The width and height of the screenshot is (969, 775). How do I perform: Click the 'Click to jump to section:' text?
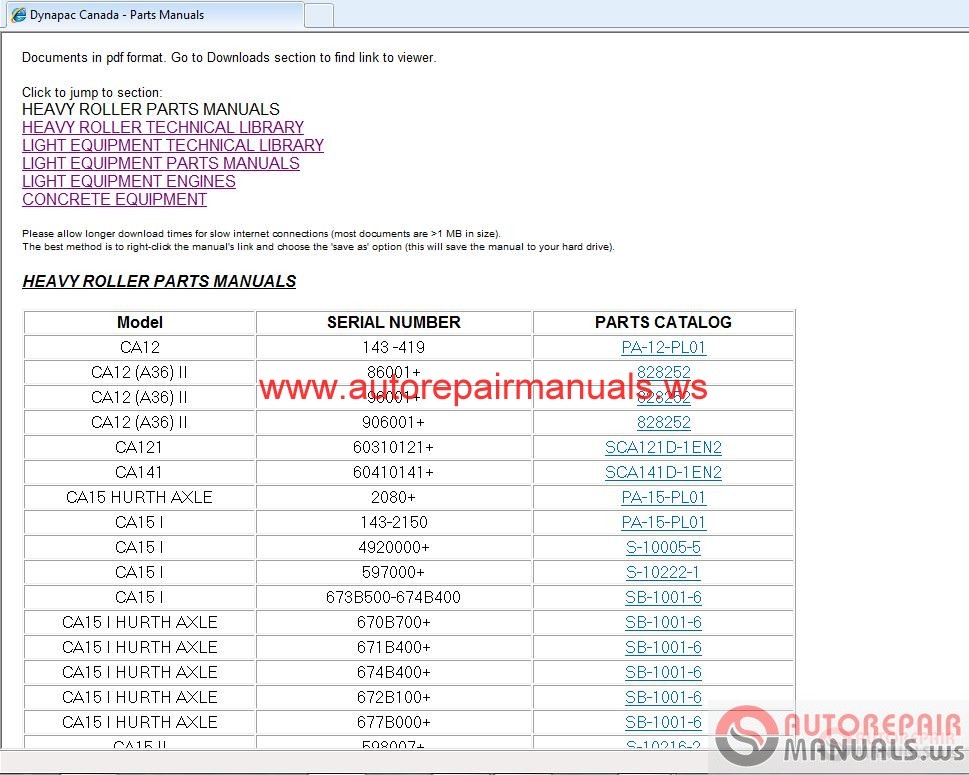click(x=92, y=93)
